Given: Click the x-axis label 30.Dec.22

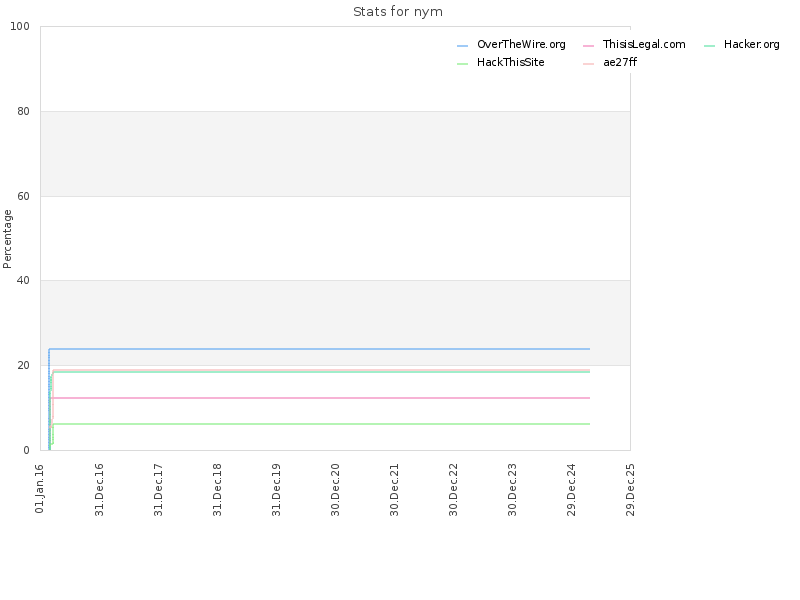Looking at the screenshot, I should pos(453,490).
